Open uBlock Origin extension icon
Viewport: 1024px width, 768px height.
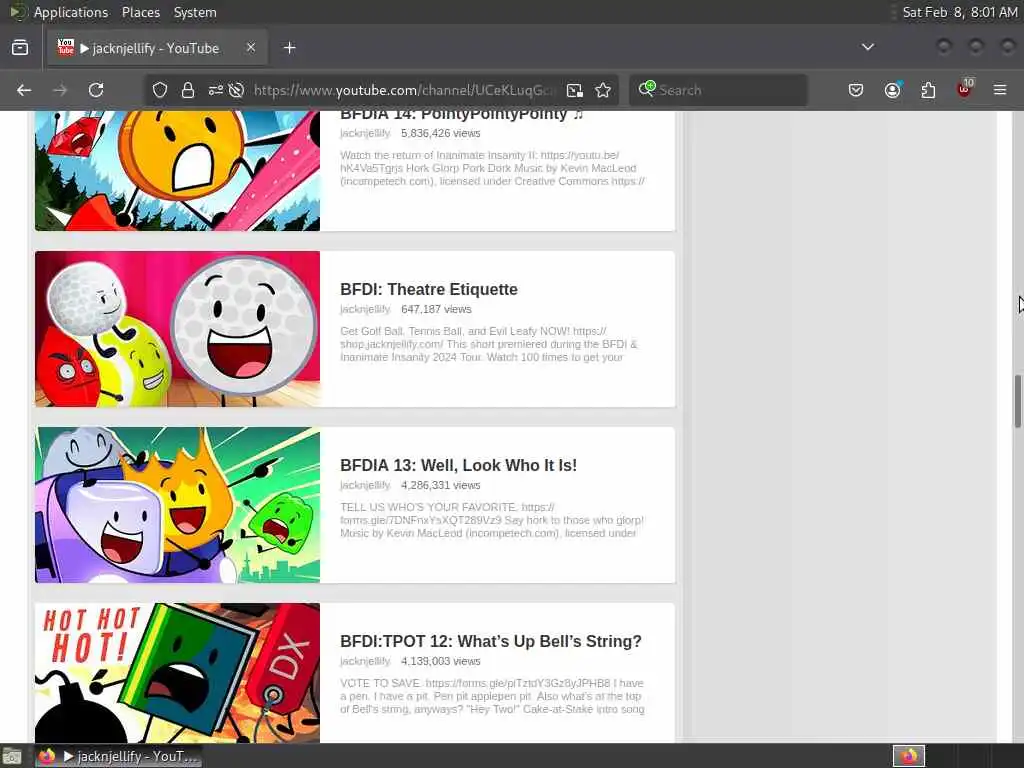pyautogui.click(x=965, y=89)
